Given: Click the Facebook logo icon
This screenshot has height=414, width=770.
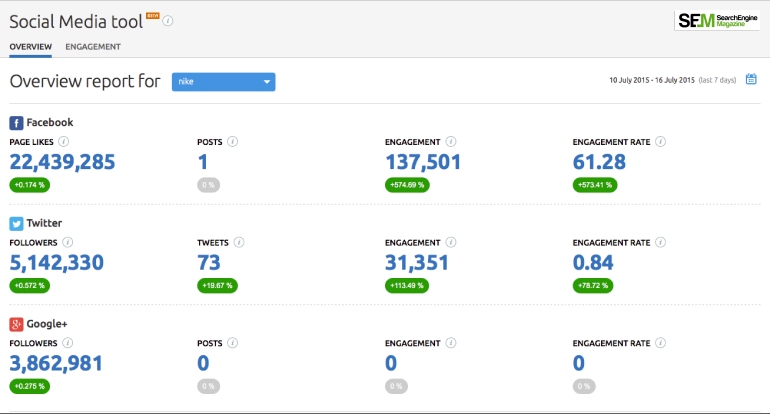Looking at the screenshot, I should click(x=16, y=123).
